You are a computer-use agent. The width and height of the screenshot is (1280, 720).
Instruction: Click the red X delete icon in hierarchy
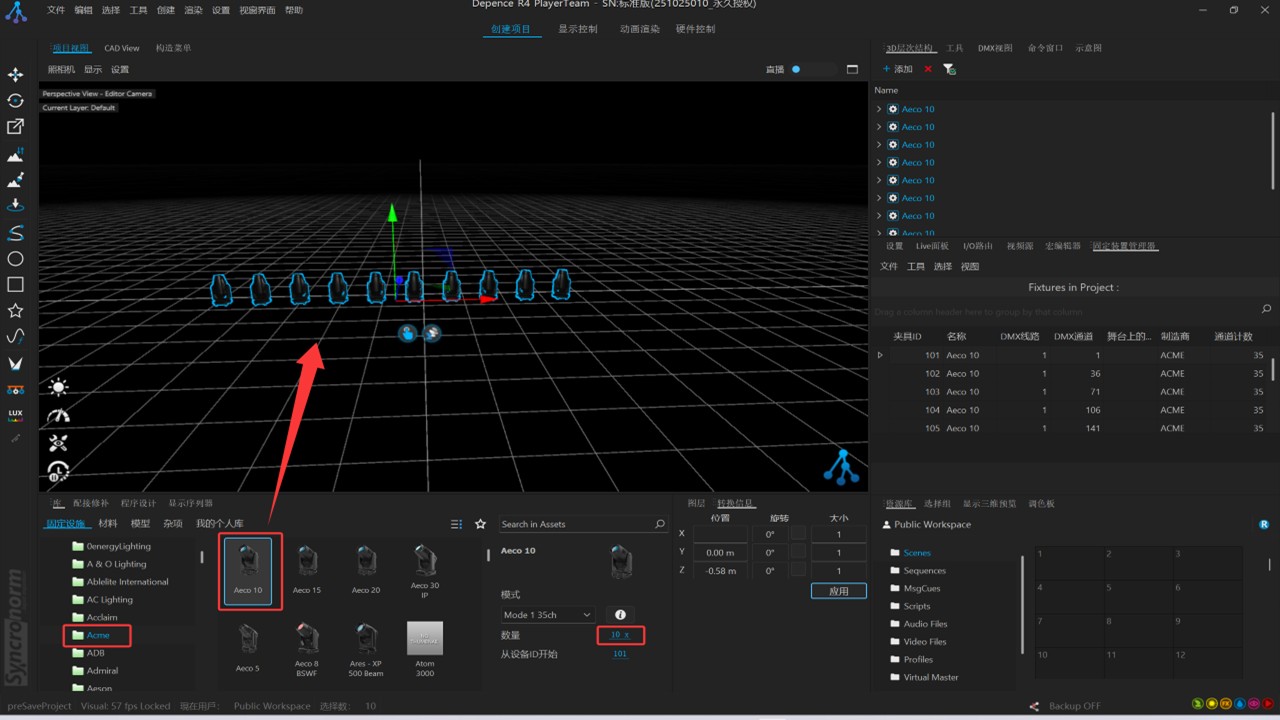[x=928, y=69]
